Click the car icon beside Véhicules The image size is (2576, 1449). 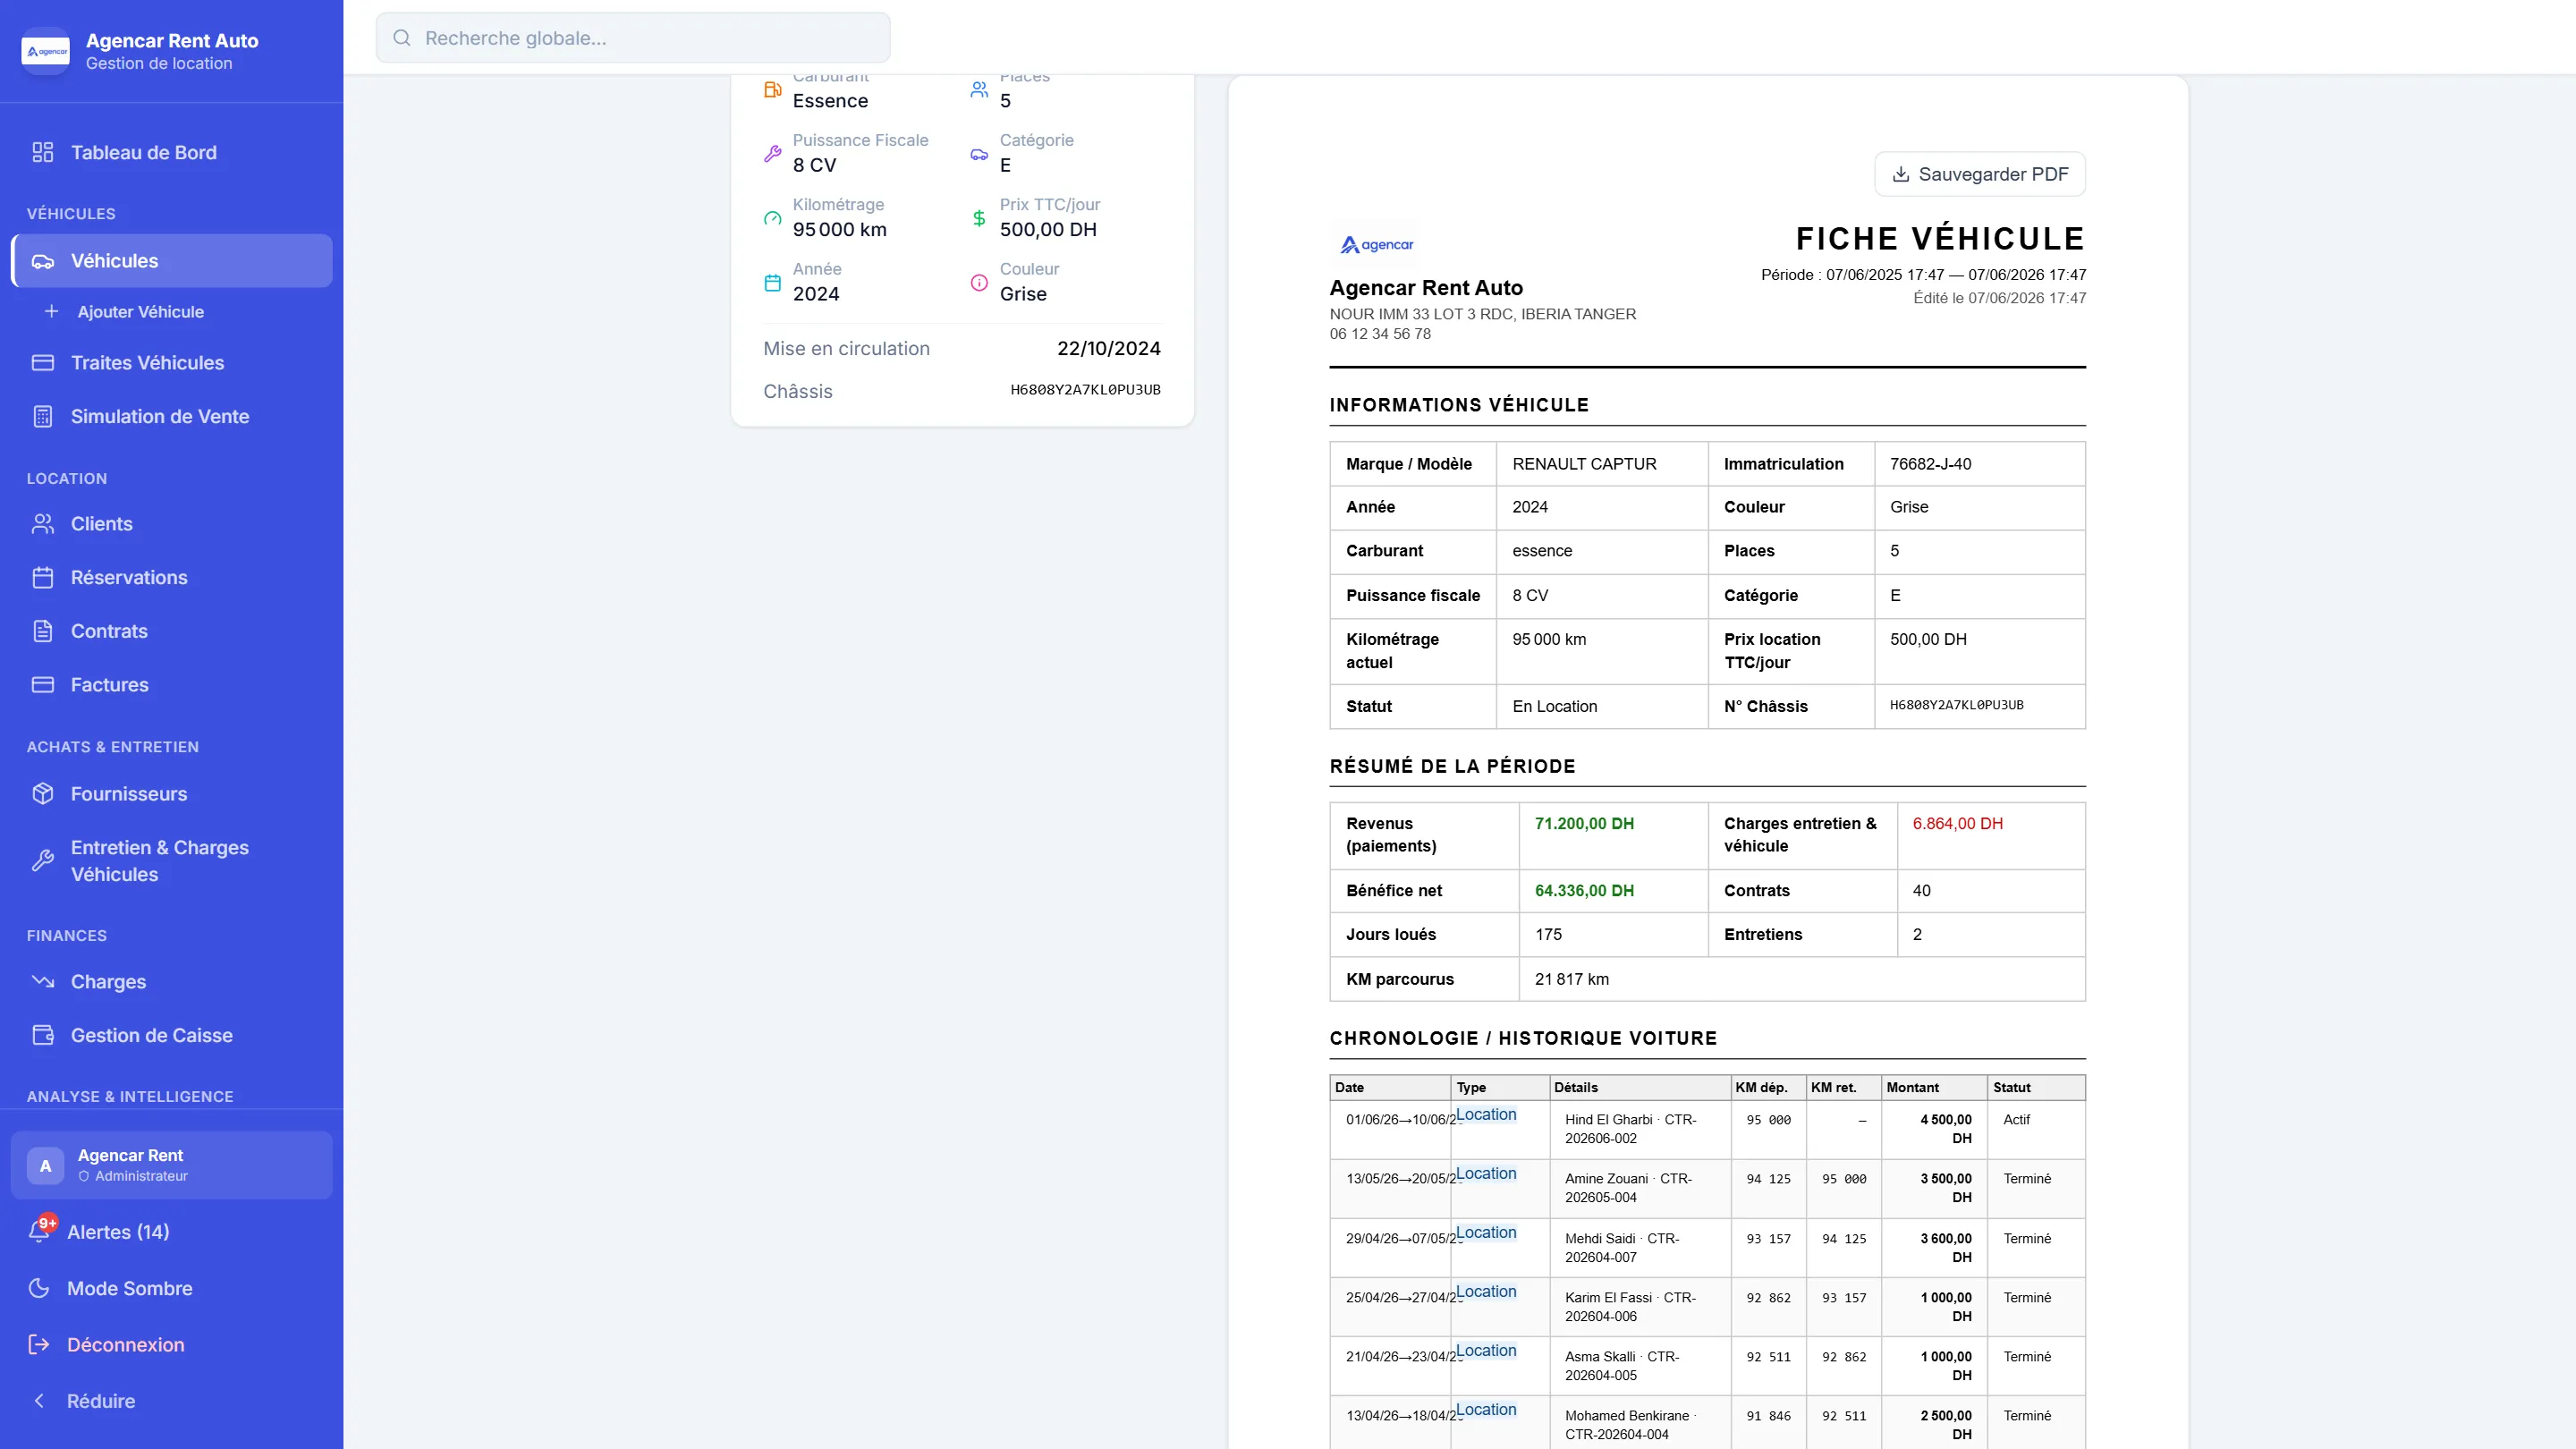coord(42,261)
